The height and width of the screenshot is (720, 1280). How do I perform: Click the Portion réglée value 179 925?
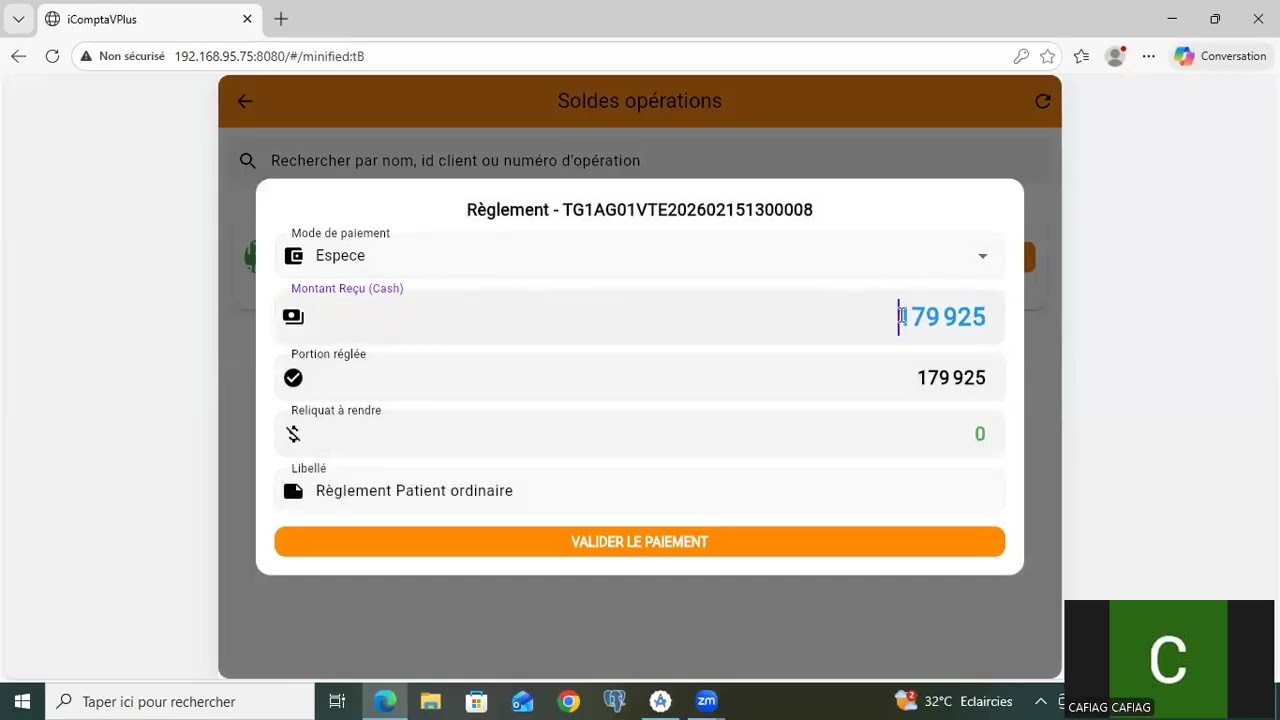tap(951, 378)
